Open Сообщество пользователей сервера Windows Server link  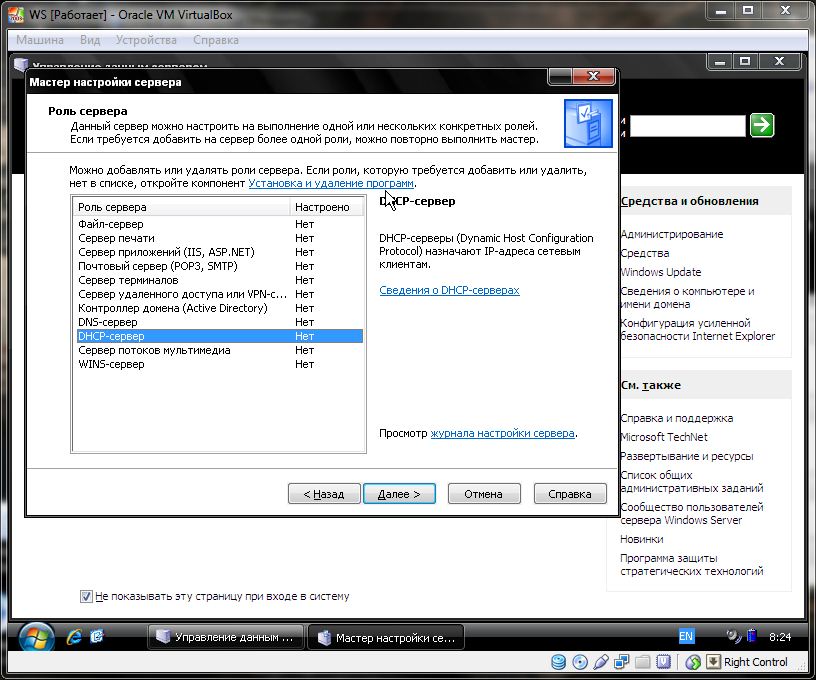pos(692,514)
